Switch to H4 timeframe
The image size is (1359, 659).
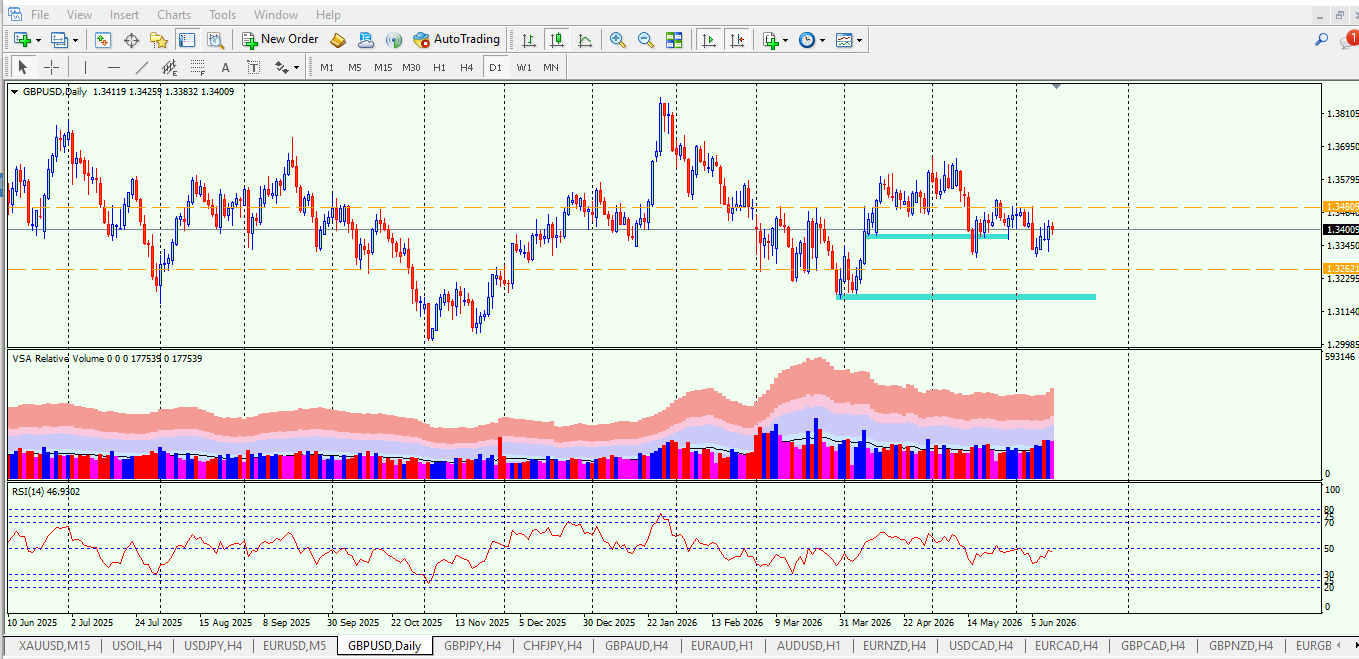coord(467,67)
